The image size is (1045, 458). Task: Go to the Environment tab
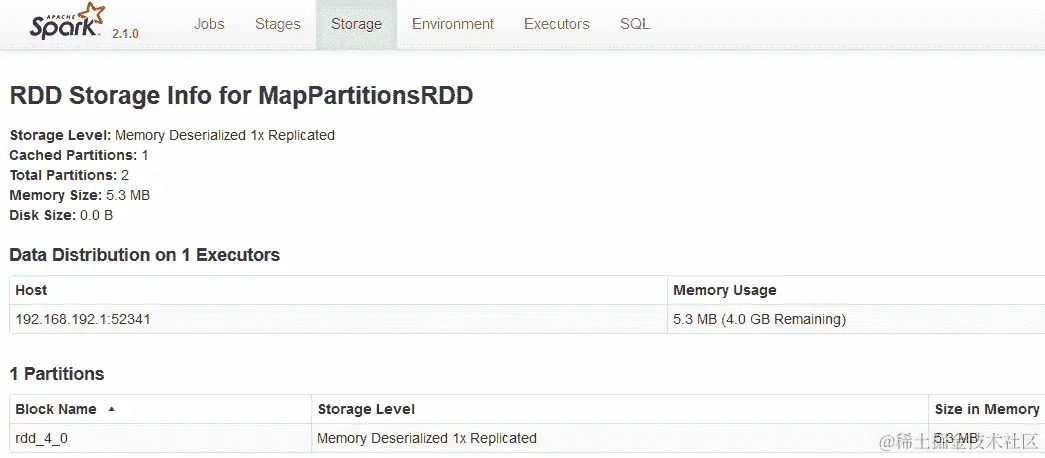[x=452, y=24]
